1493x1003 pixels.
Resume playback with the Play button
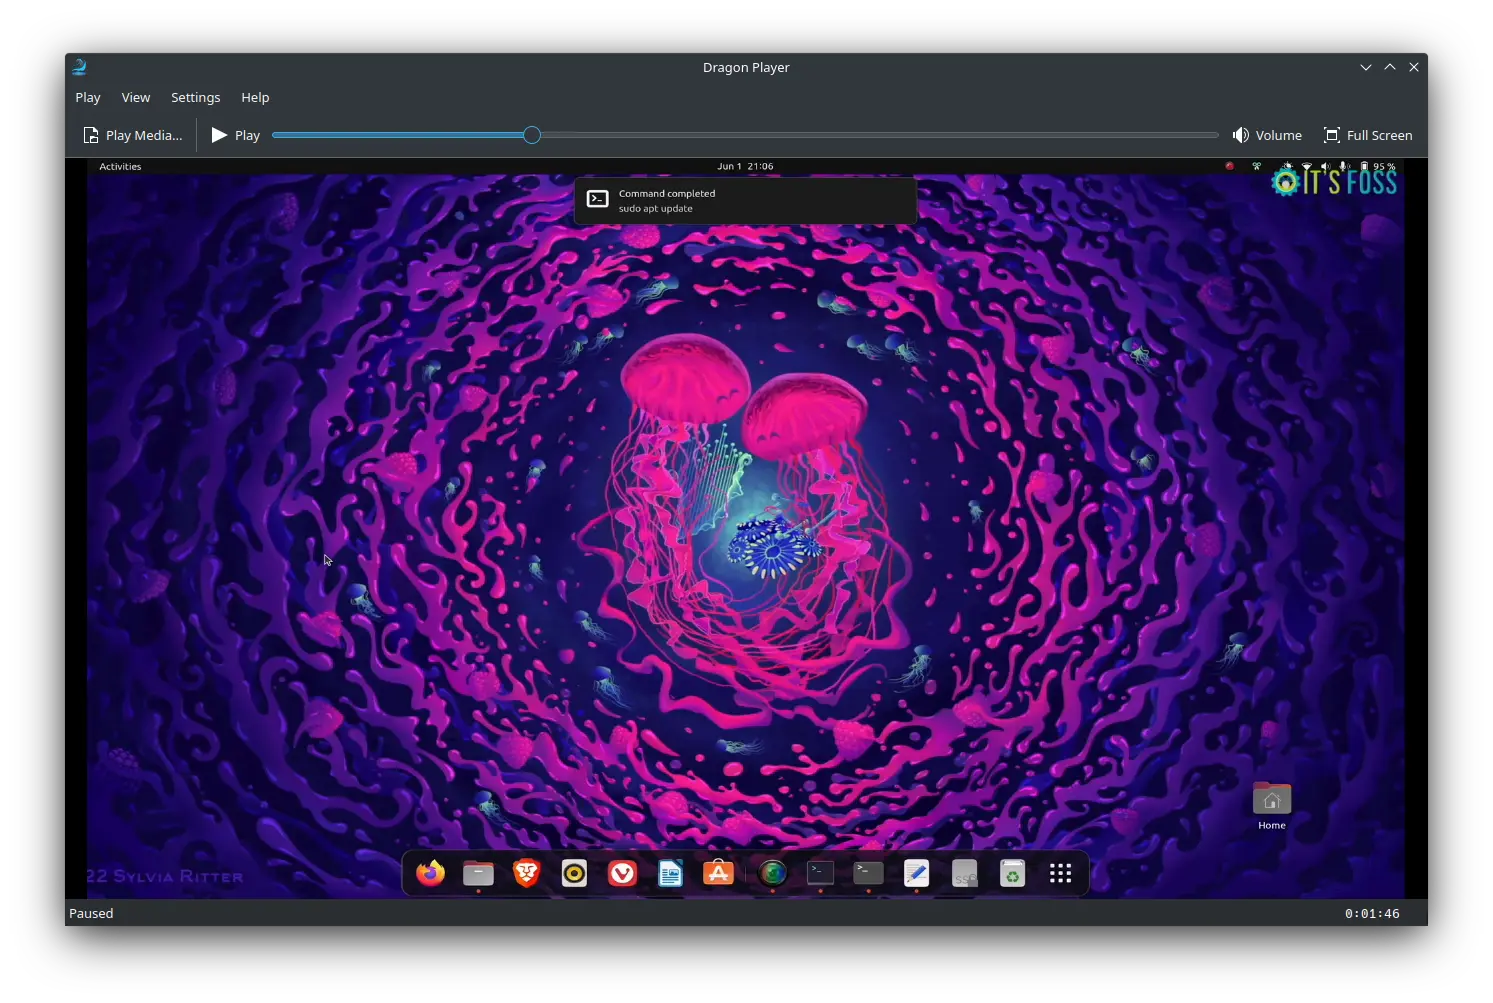236,135
